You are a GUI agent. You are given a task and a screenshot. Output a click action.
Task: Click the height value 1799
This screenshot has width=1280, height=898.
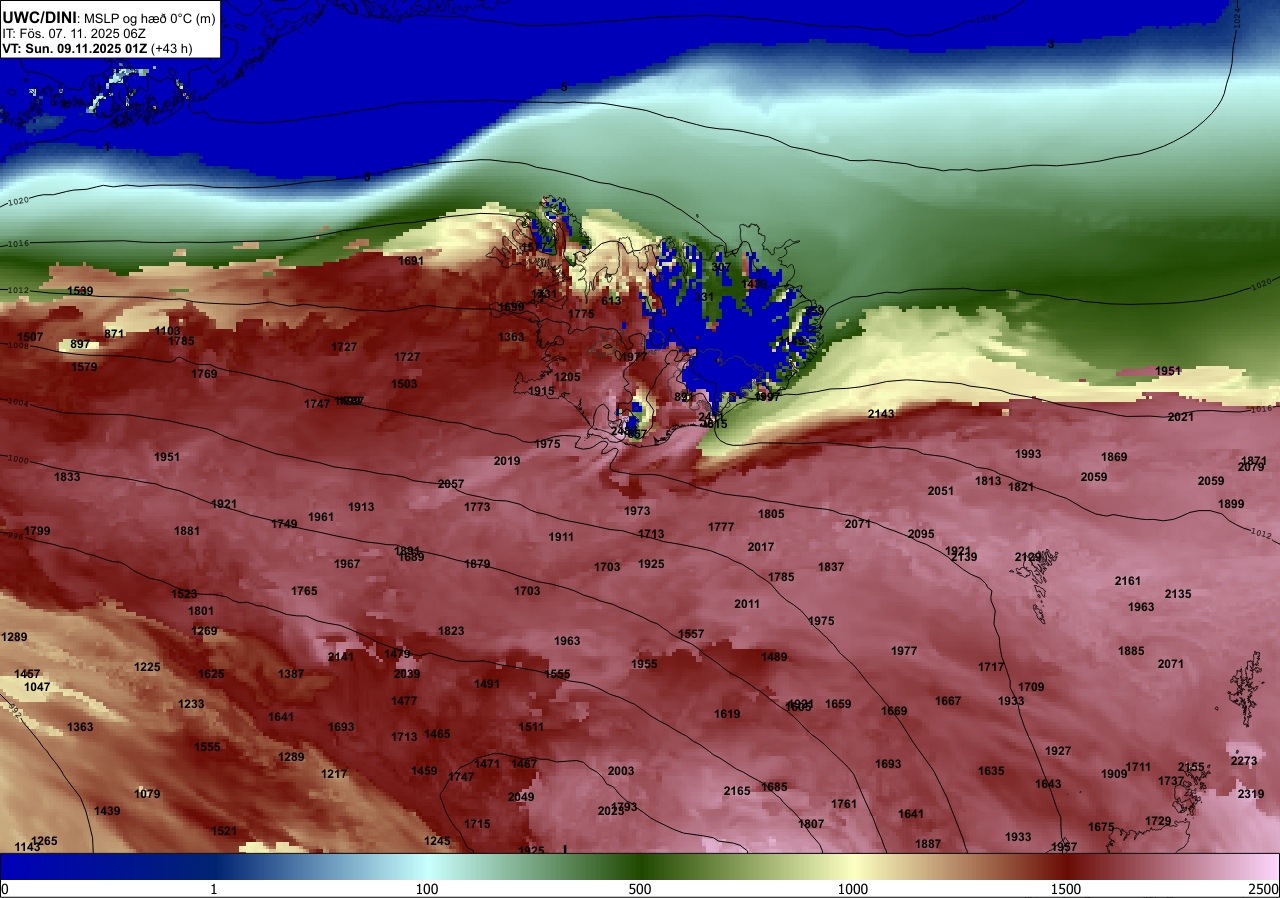(37, 531)
